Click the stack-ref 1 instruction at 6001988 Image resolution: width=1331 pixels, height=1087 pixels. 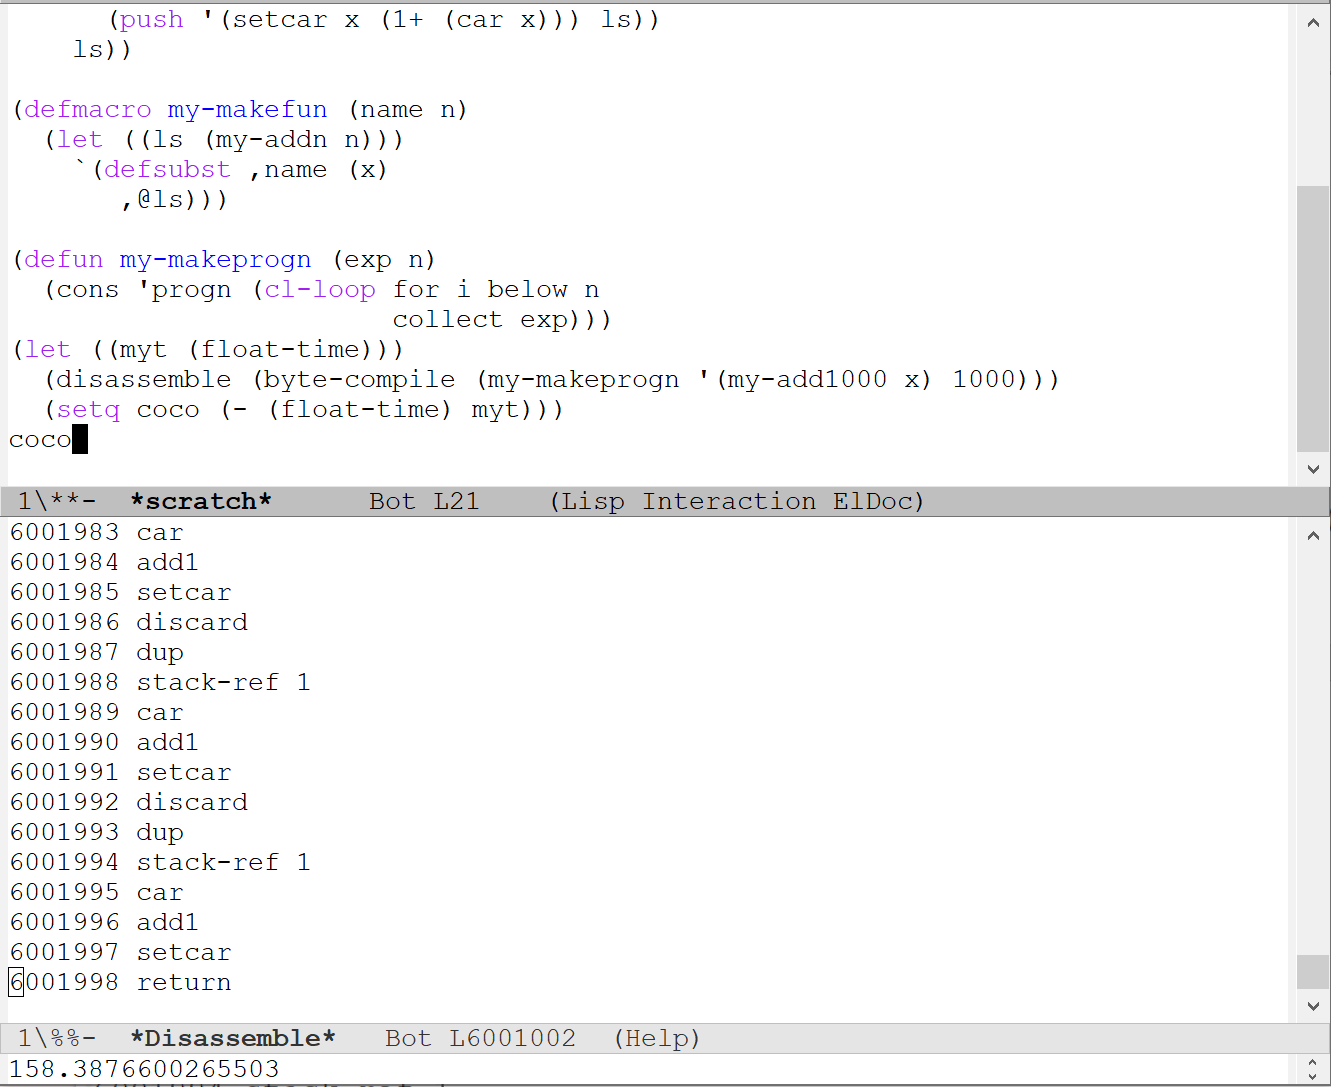point(223,682)
